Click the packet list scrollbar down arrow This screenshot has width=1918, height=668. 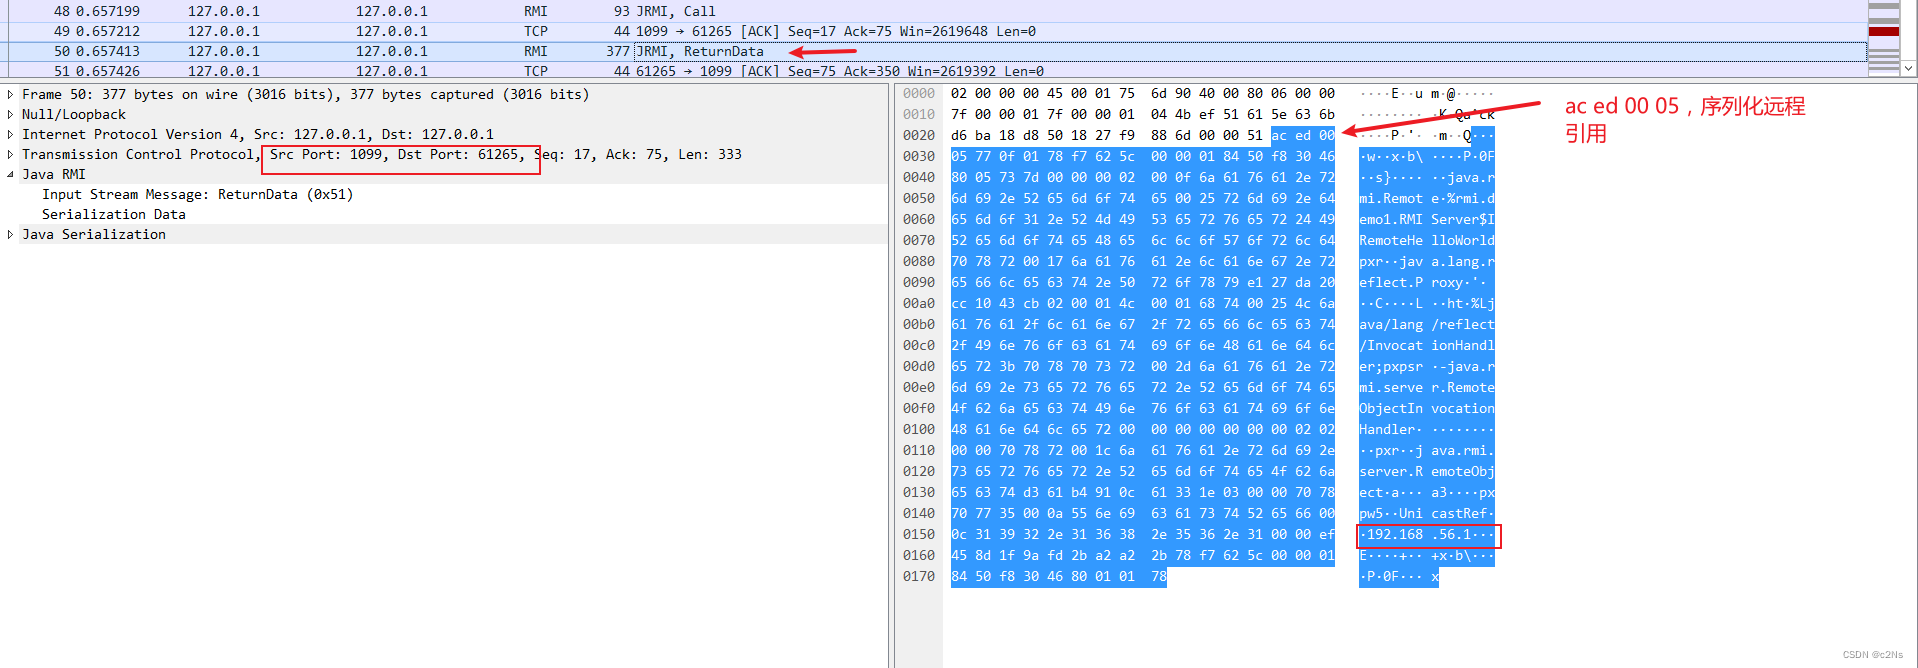(1909, 69)
